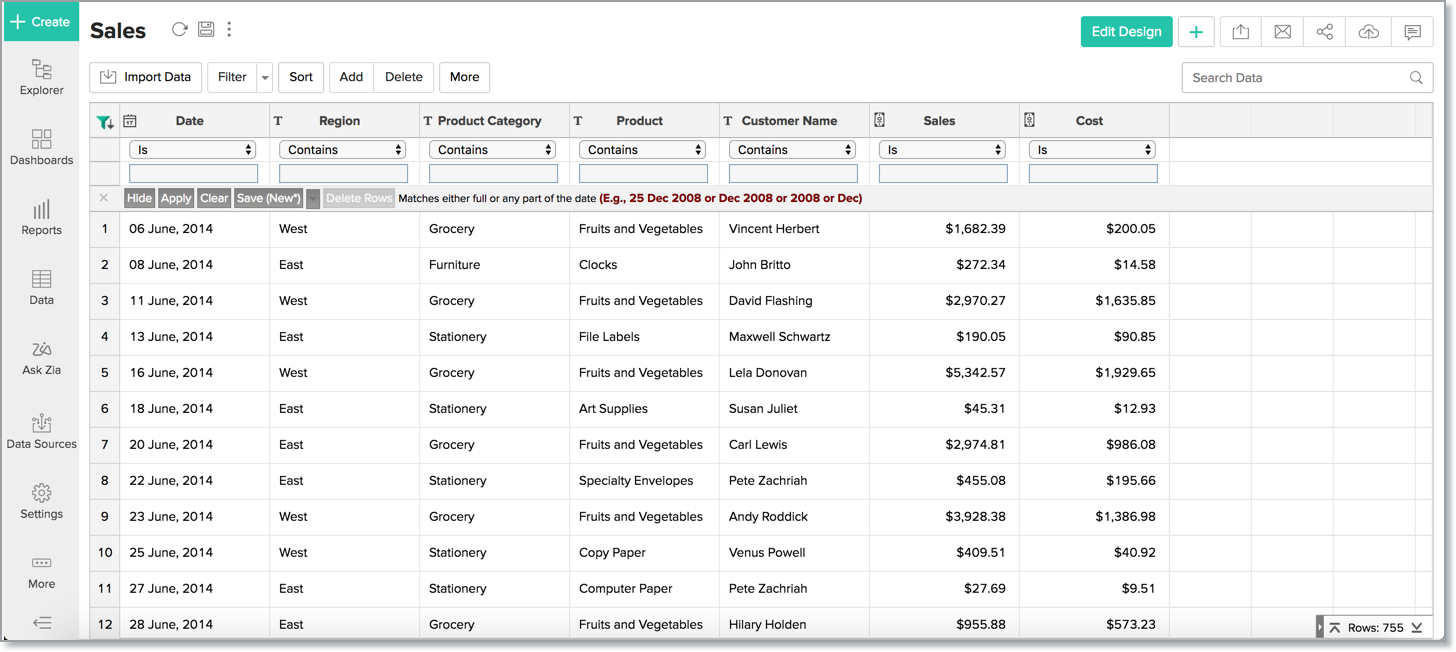The height and width of the screenshot is (652, 1456).
Task: Toggle the green filter icon in table header
Action: pyautogui.click(x=104, y=122)
